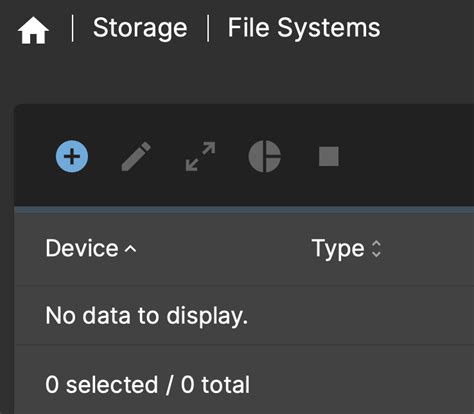
Task: Open the quota pie chart icon
Action: pyautogui.click(x=264, y=156)
